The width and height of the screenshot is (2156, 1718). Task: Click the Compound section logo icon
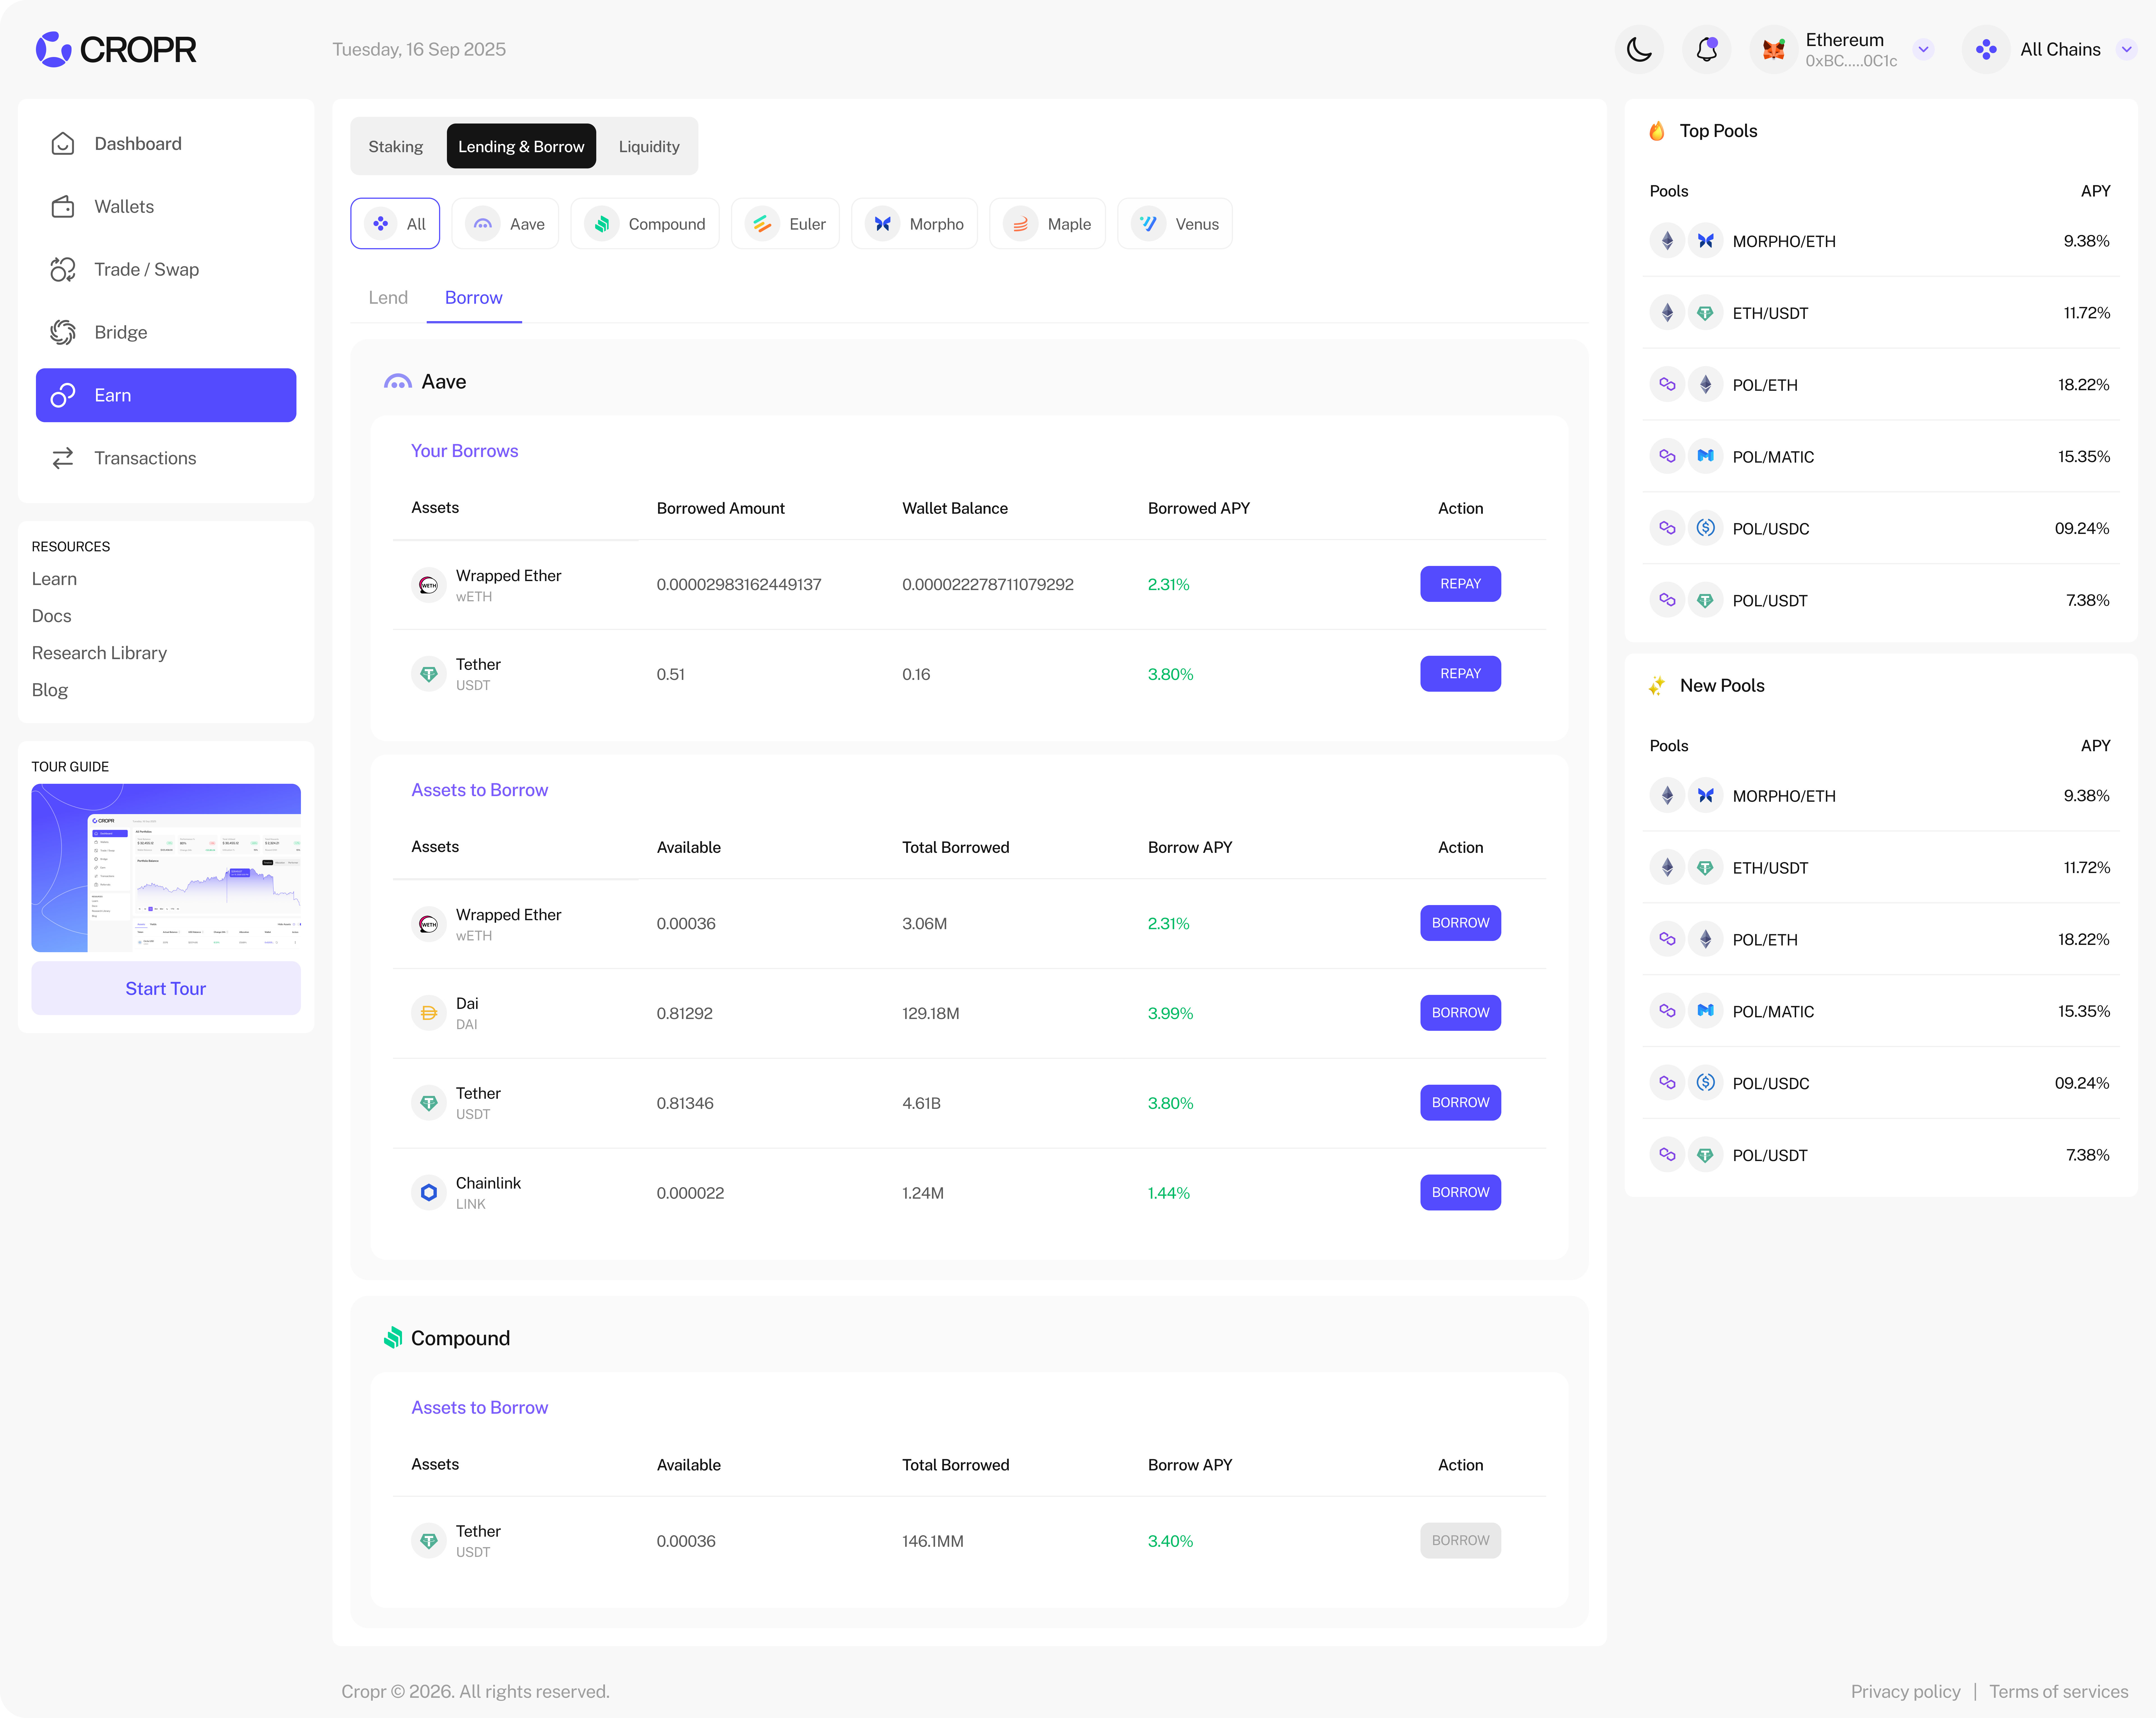click(393, 1338)
